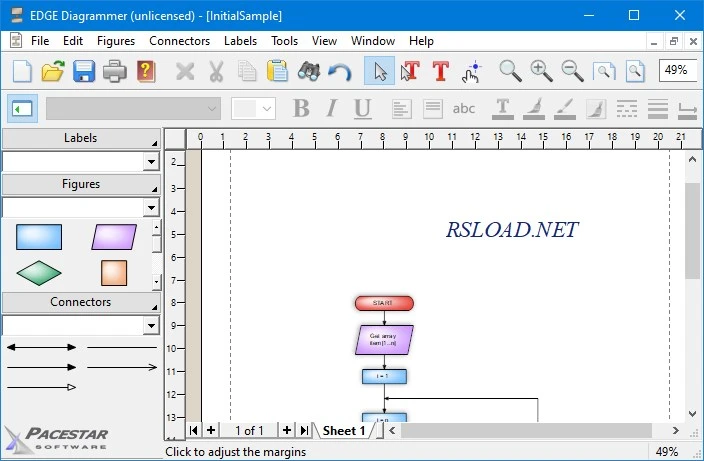Open the Figures menu
This screenshot has width=704, height=461.
pyautogui.click(x=116, y=41)
